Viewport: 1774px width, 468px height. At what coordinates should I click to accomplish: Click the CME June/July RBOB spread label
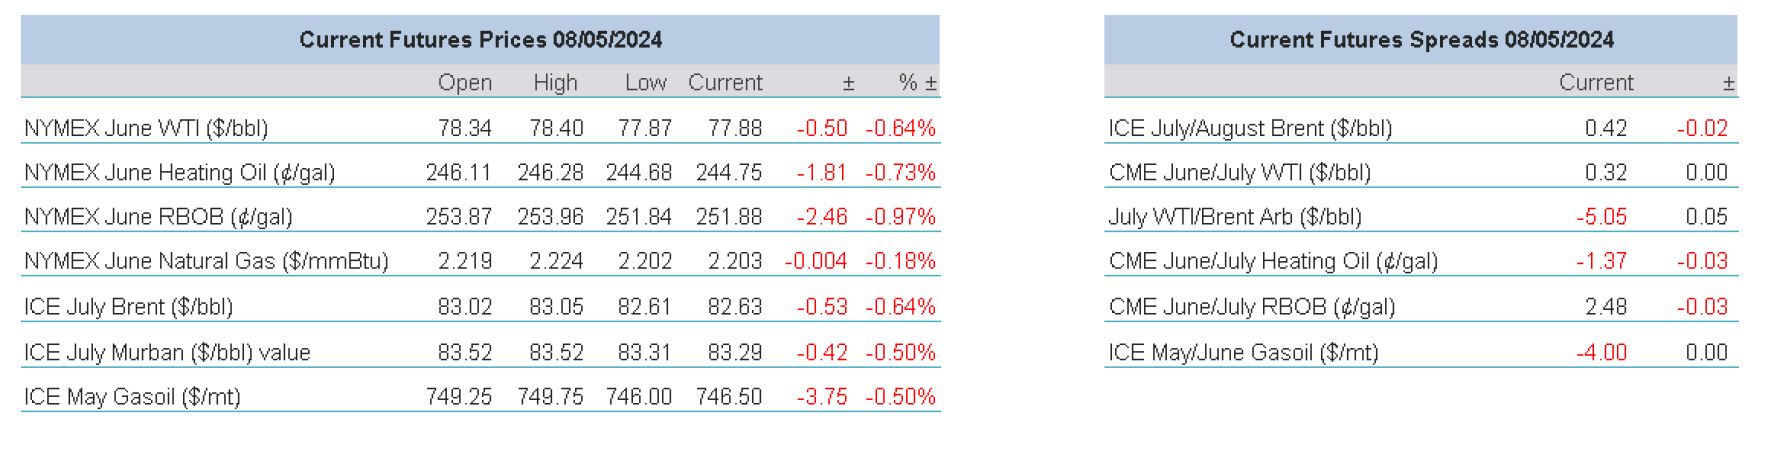pos(1251,307)
